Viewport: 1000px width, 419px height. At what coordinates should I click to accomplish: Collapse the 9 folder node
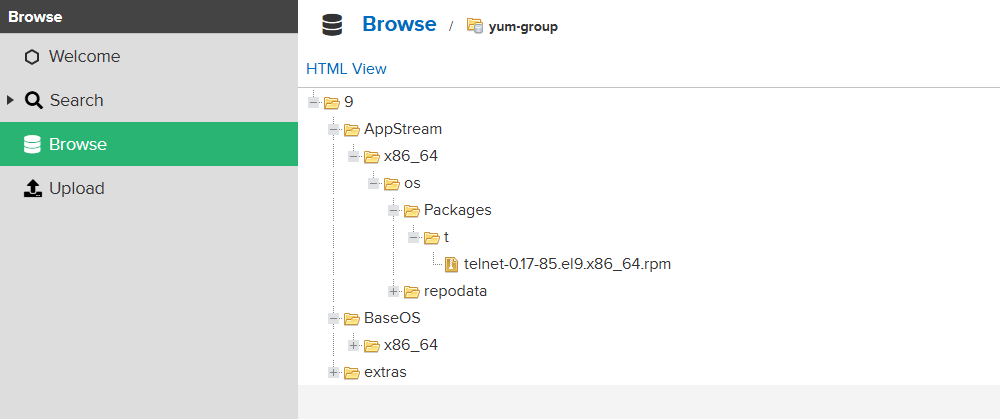point(313,103)
